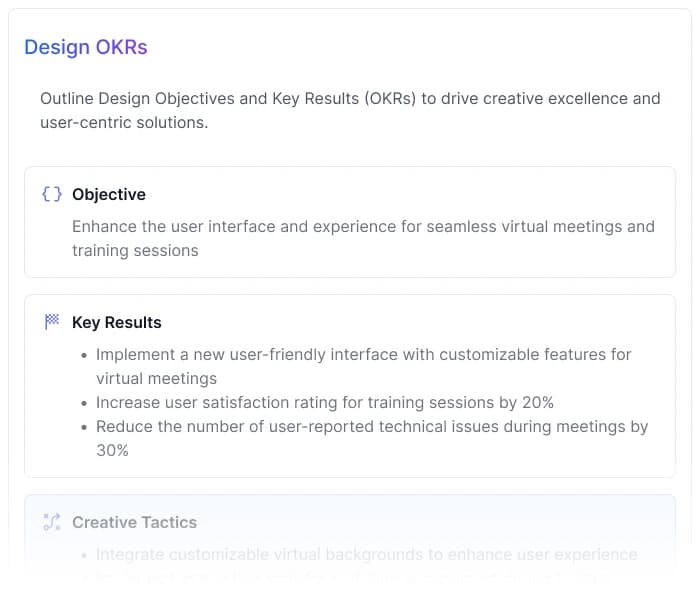The height and width of the screenshot is (600, 700).
Task: Click the bullet dot before 'Reduce the number'
Action: click(x=83, y=427)
